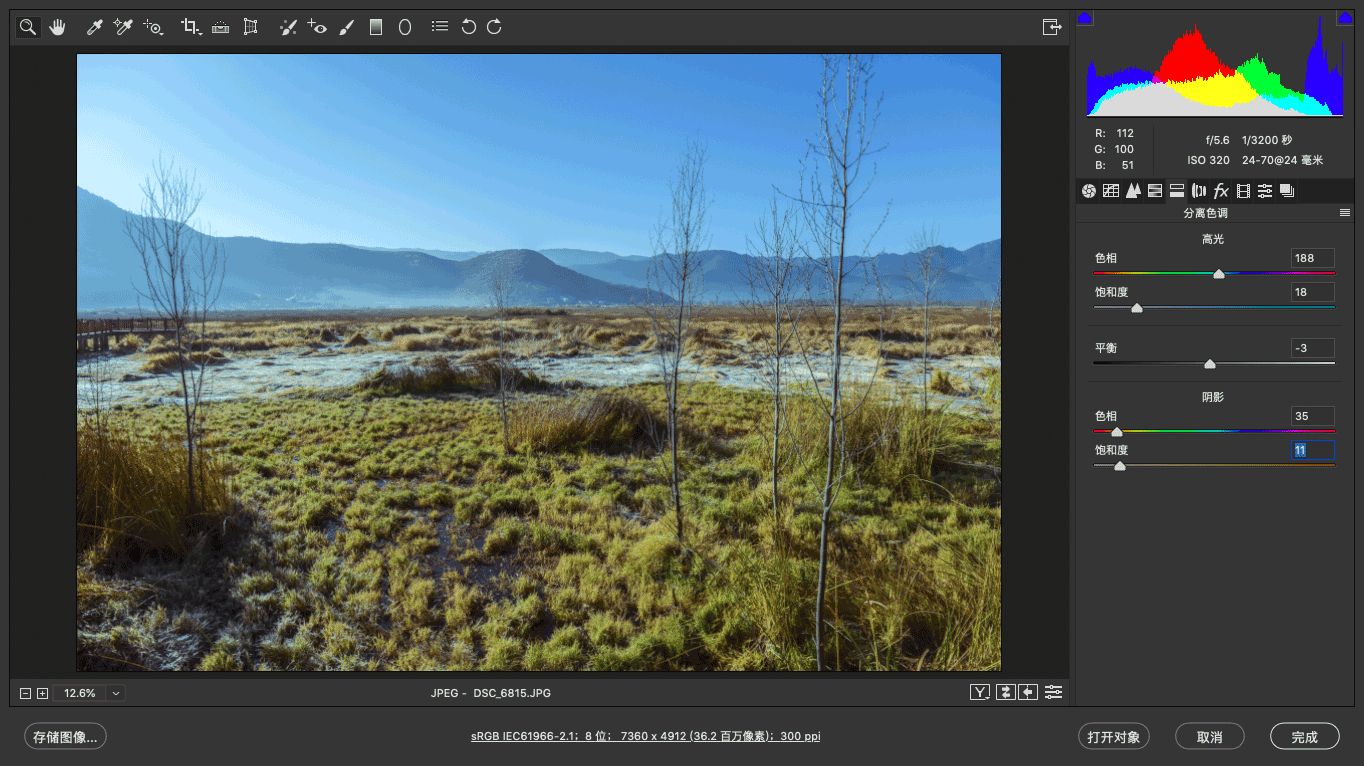This screenshot has width=1364, height=766.
Task: Toggle highlight clipping warning in histogram
Action: [1344, 18]
